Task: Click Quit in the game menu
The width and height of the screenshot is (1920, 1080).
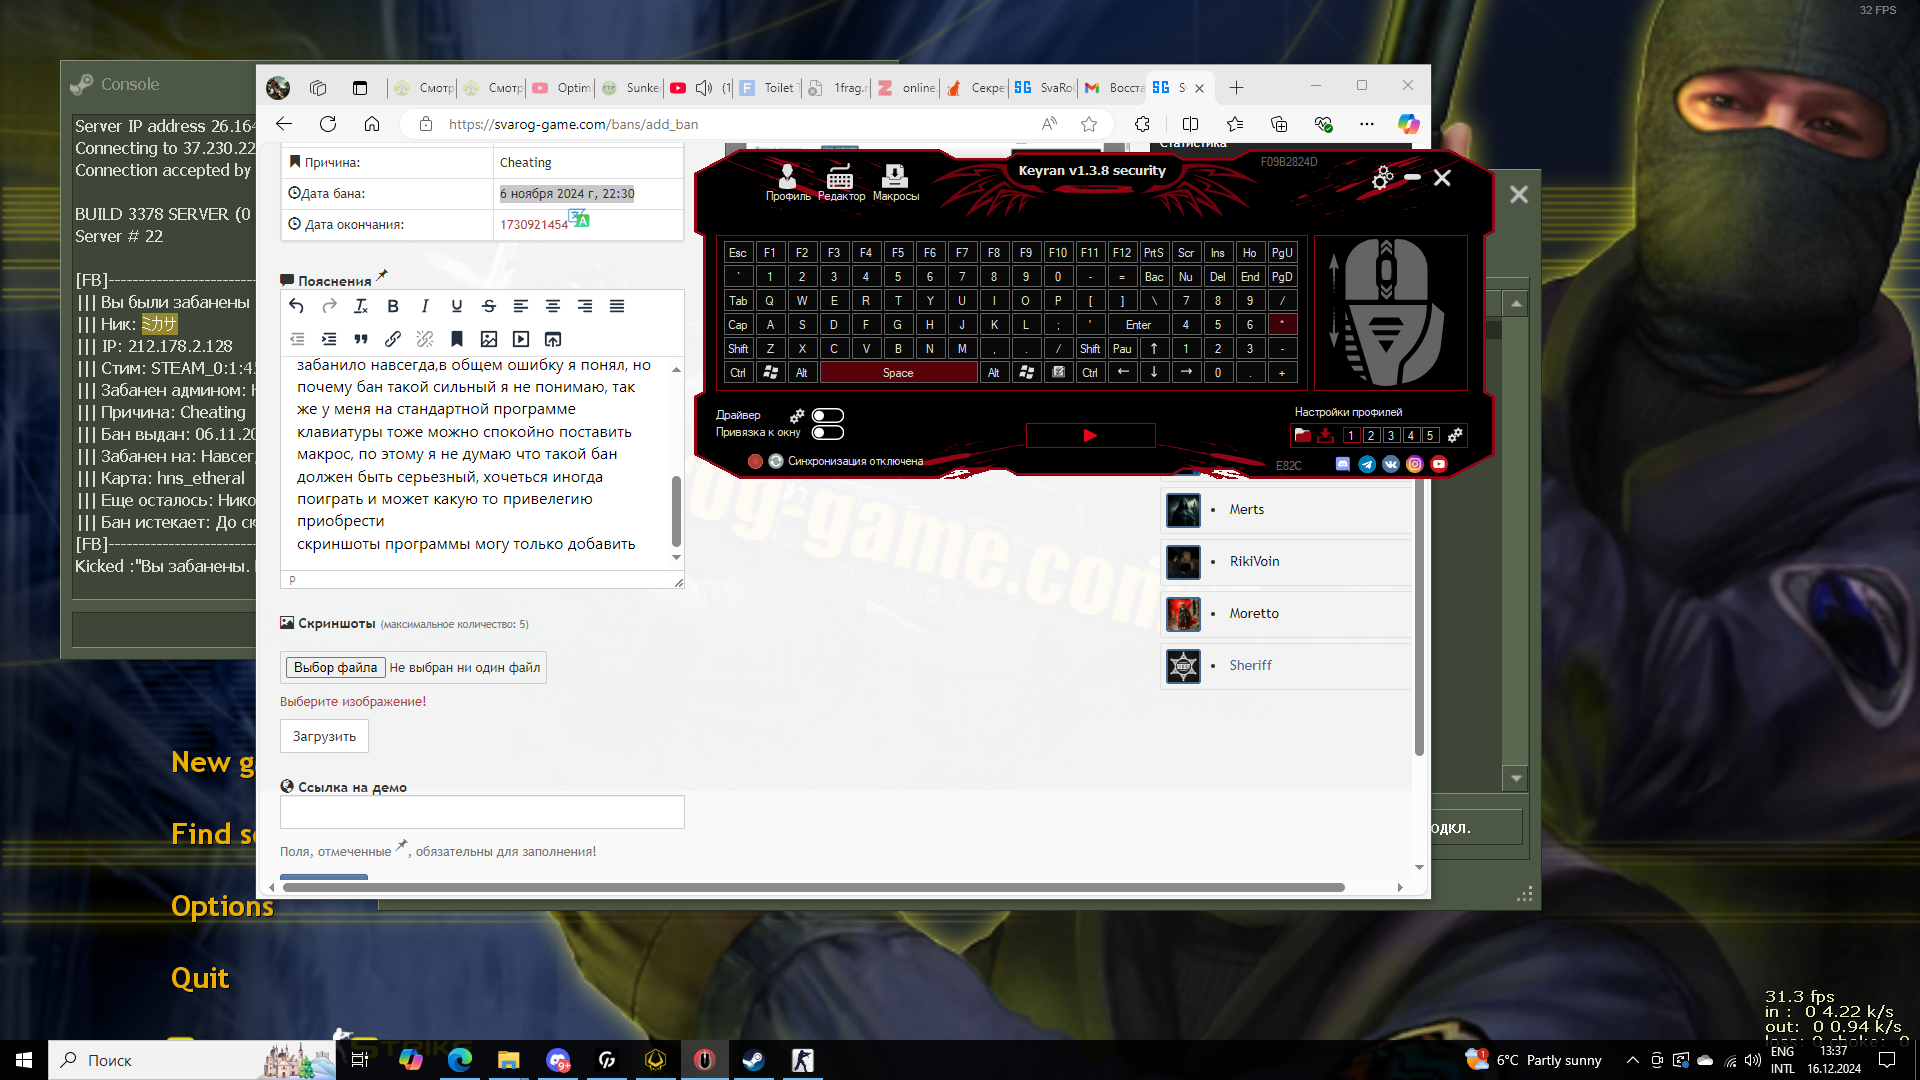Action: click(200, 978)
